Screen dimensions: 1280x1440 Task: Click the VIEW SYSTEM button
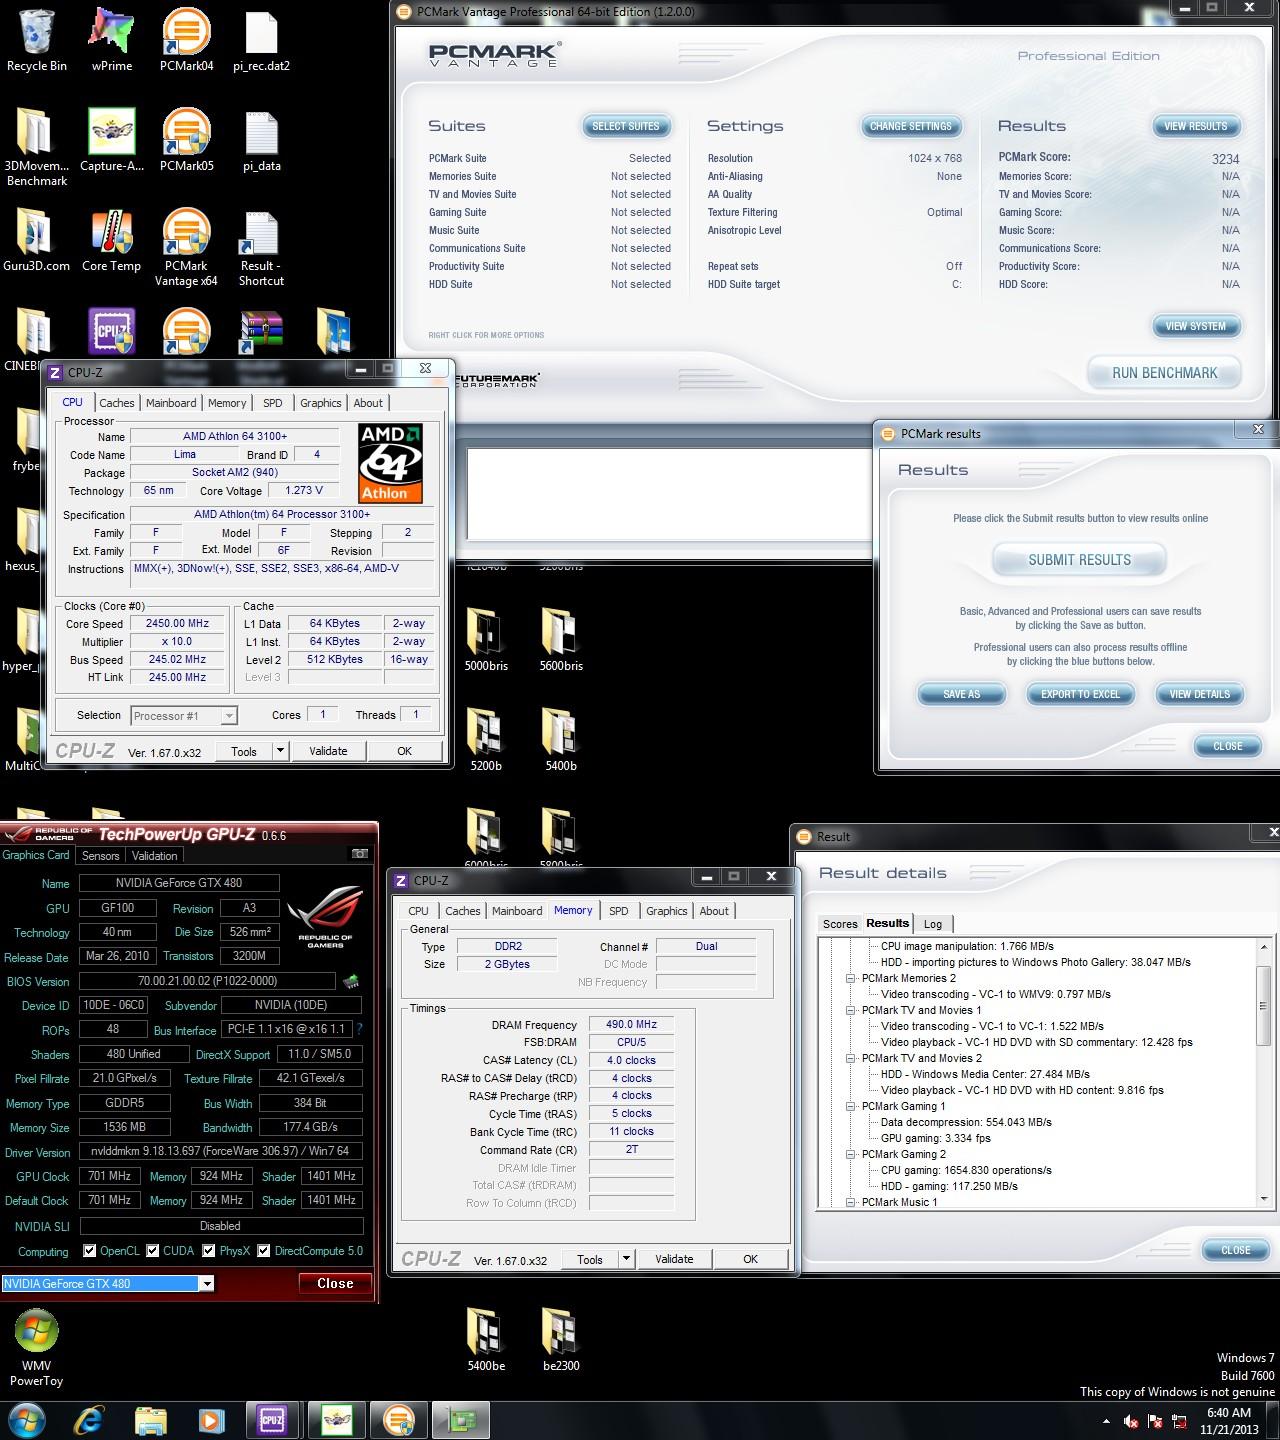coord(1195,326)
